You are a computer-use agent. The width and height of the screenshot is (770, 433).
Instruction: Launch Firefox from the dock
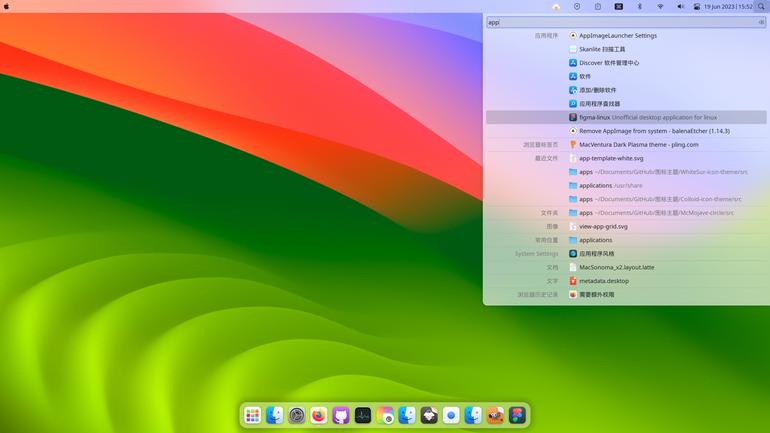319,416
